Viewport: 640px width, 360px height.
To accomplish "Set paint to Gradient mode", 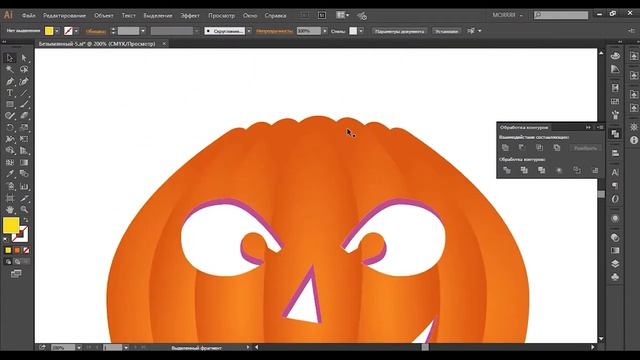I will [17, 250].
